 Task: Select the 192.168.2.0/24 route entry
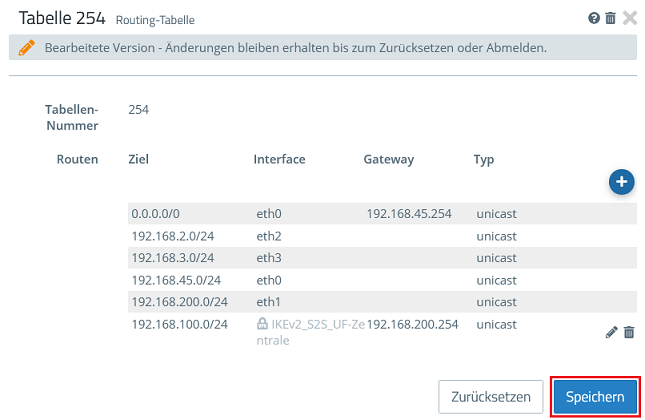(175, 236)
